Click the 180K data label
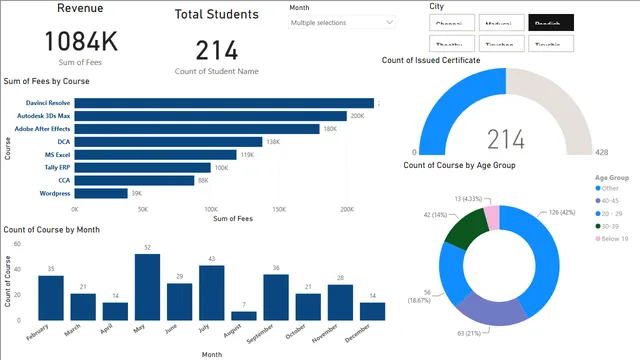The height and width of the screenshot is (360, 640). point(330,129)
